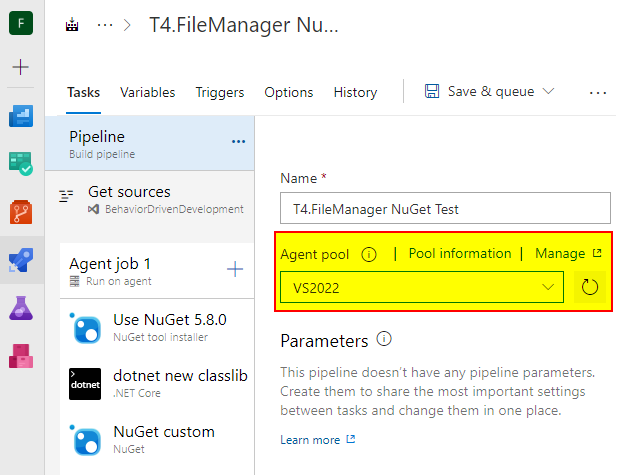Open the Artifacts sidebar icon
Screen dimensions: 618x475
pyautogui.click(x=21, y=356)
